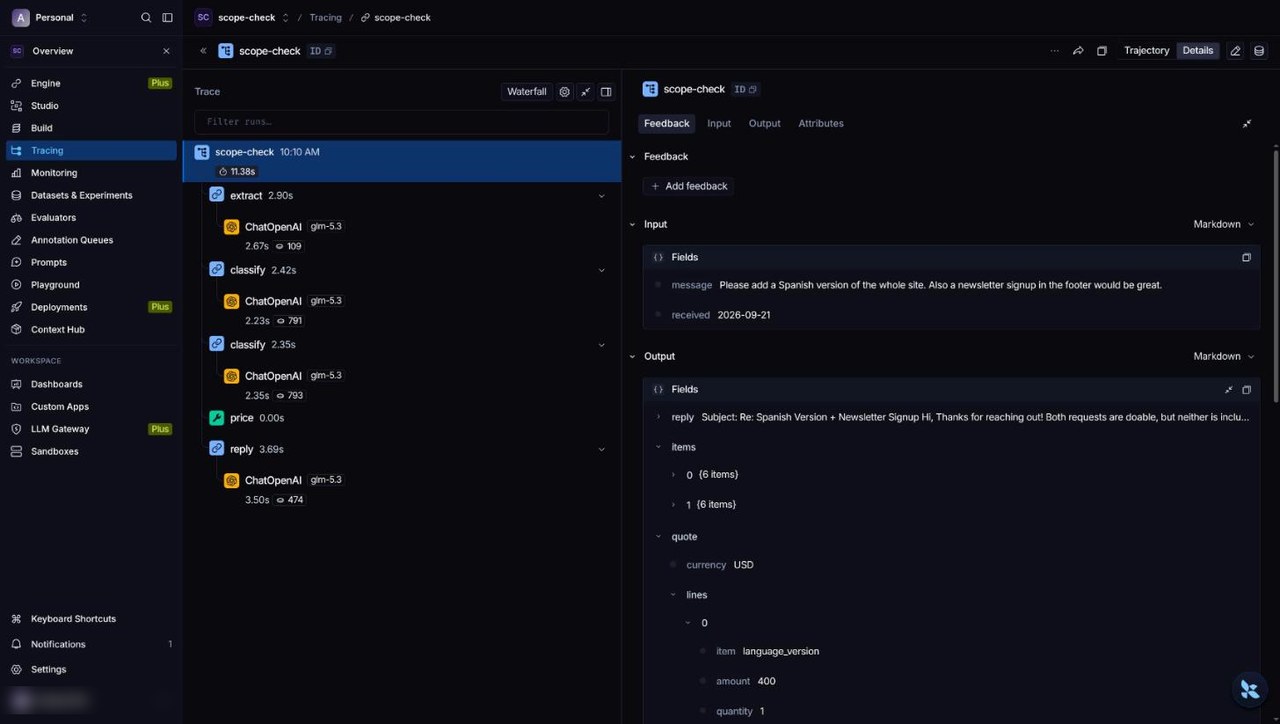This screenshot has height=724, width=1280.
Task: Switch to Details view
Action: point(1197,51)
